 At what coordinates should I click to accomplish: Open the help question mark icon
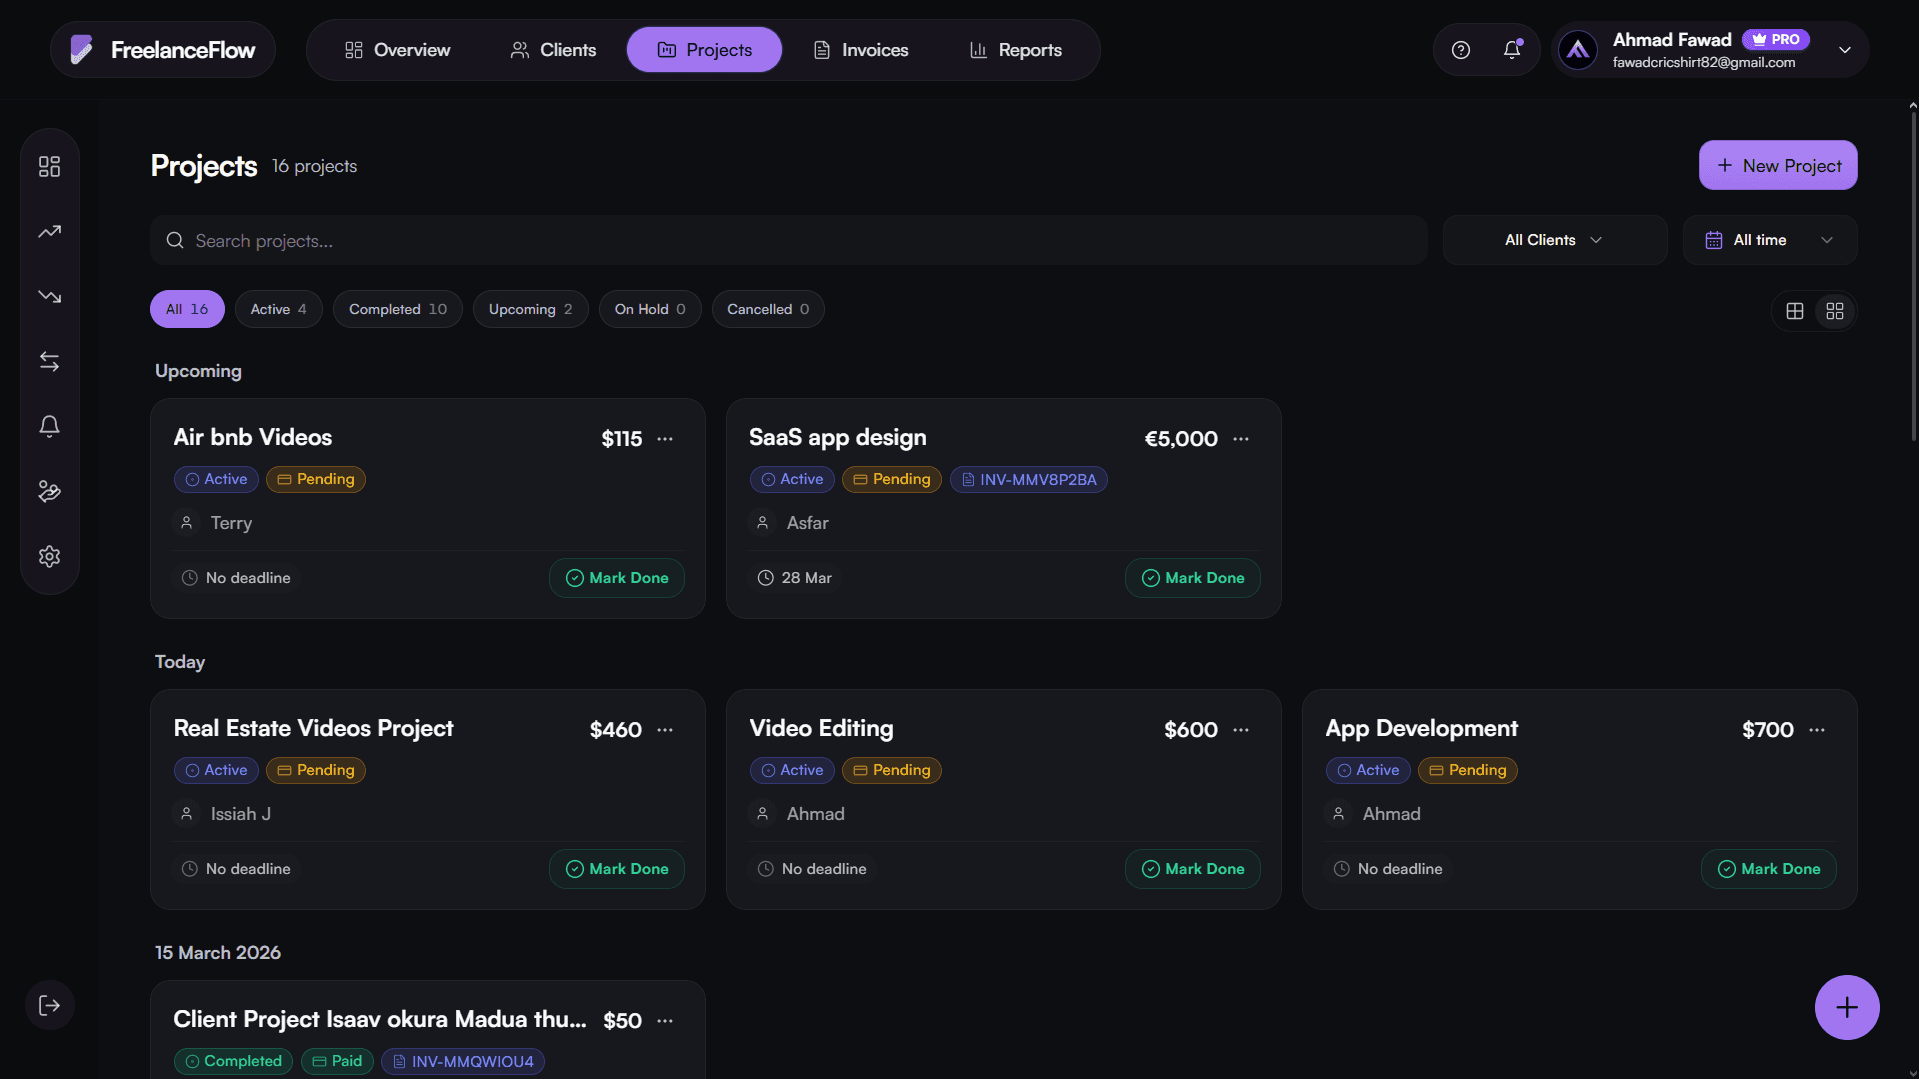pyautogui.click(x=1460, y=50)
